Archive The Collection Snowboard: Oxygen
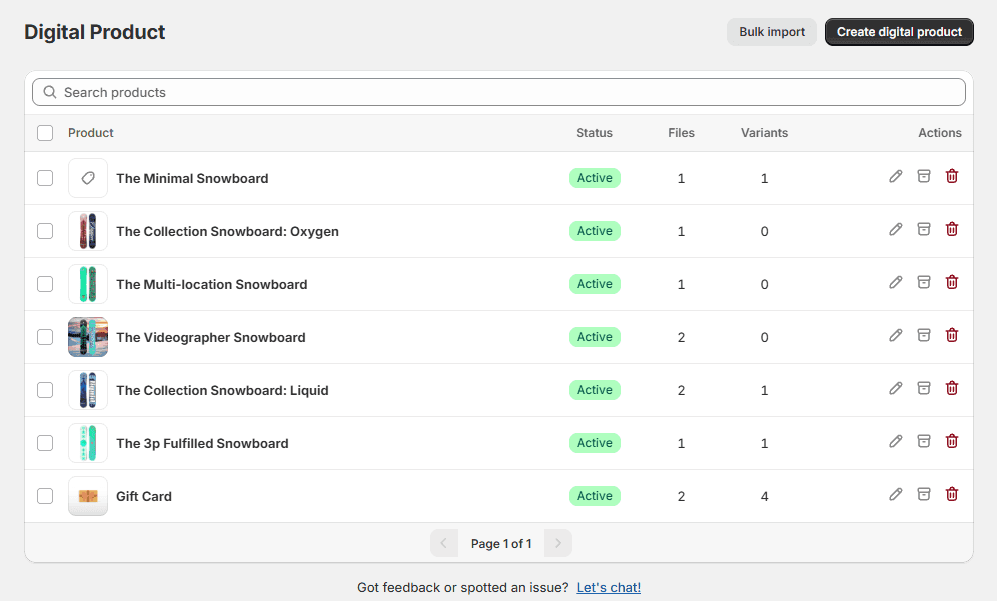The image size is (997, 601). click(x=924, y=229)
